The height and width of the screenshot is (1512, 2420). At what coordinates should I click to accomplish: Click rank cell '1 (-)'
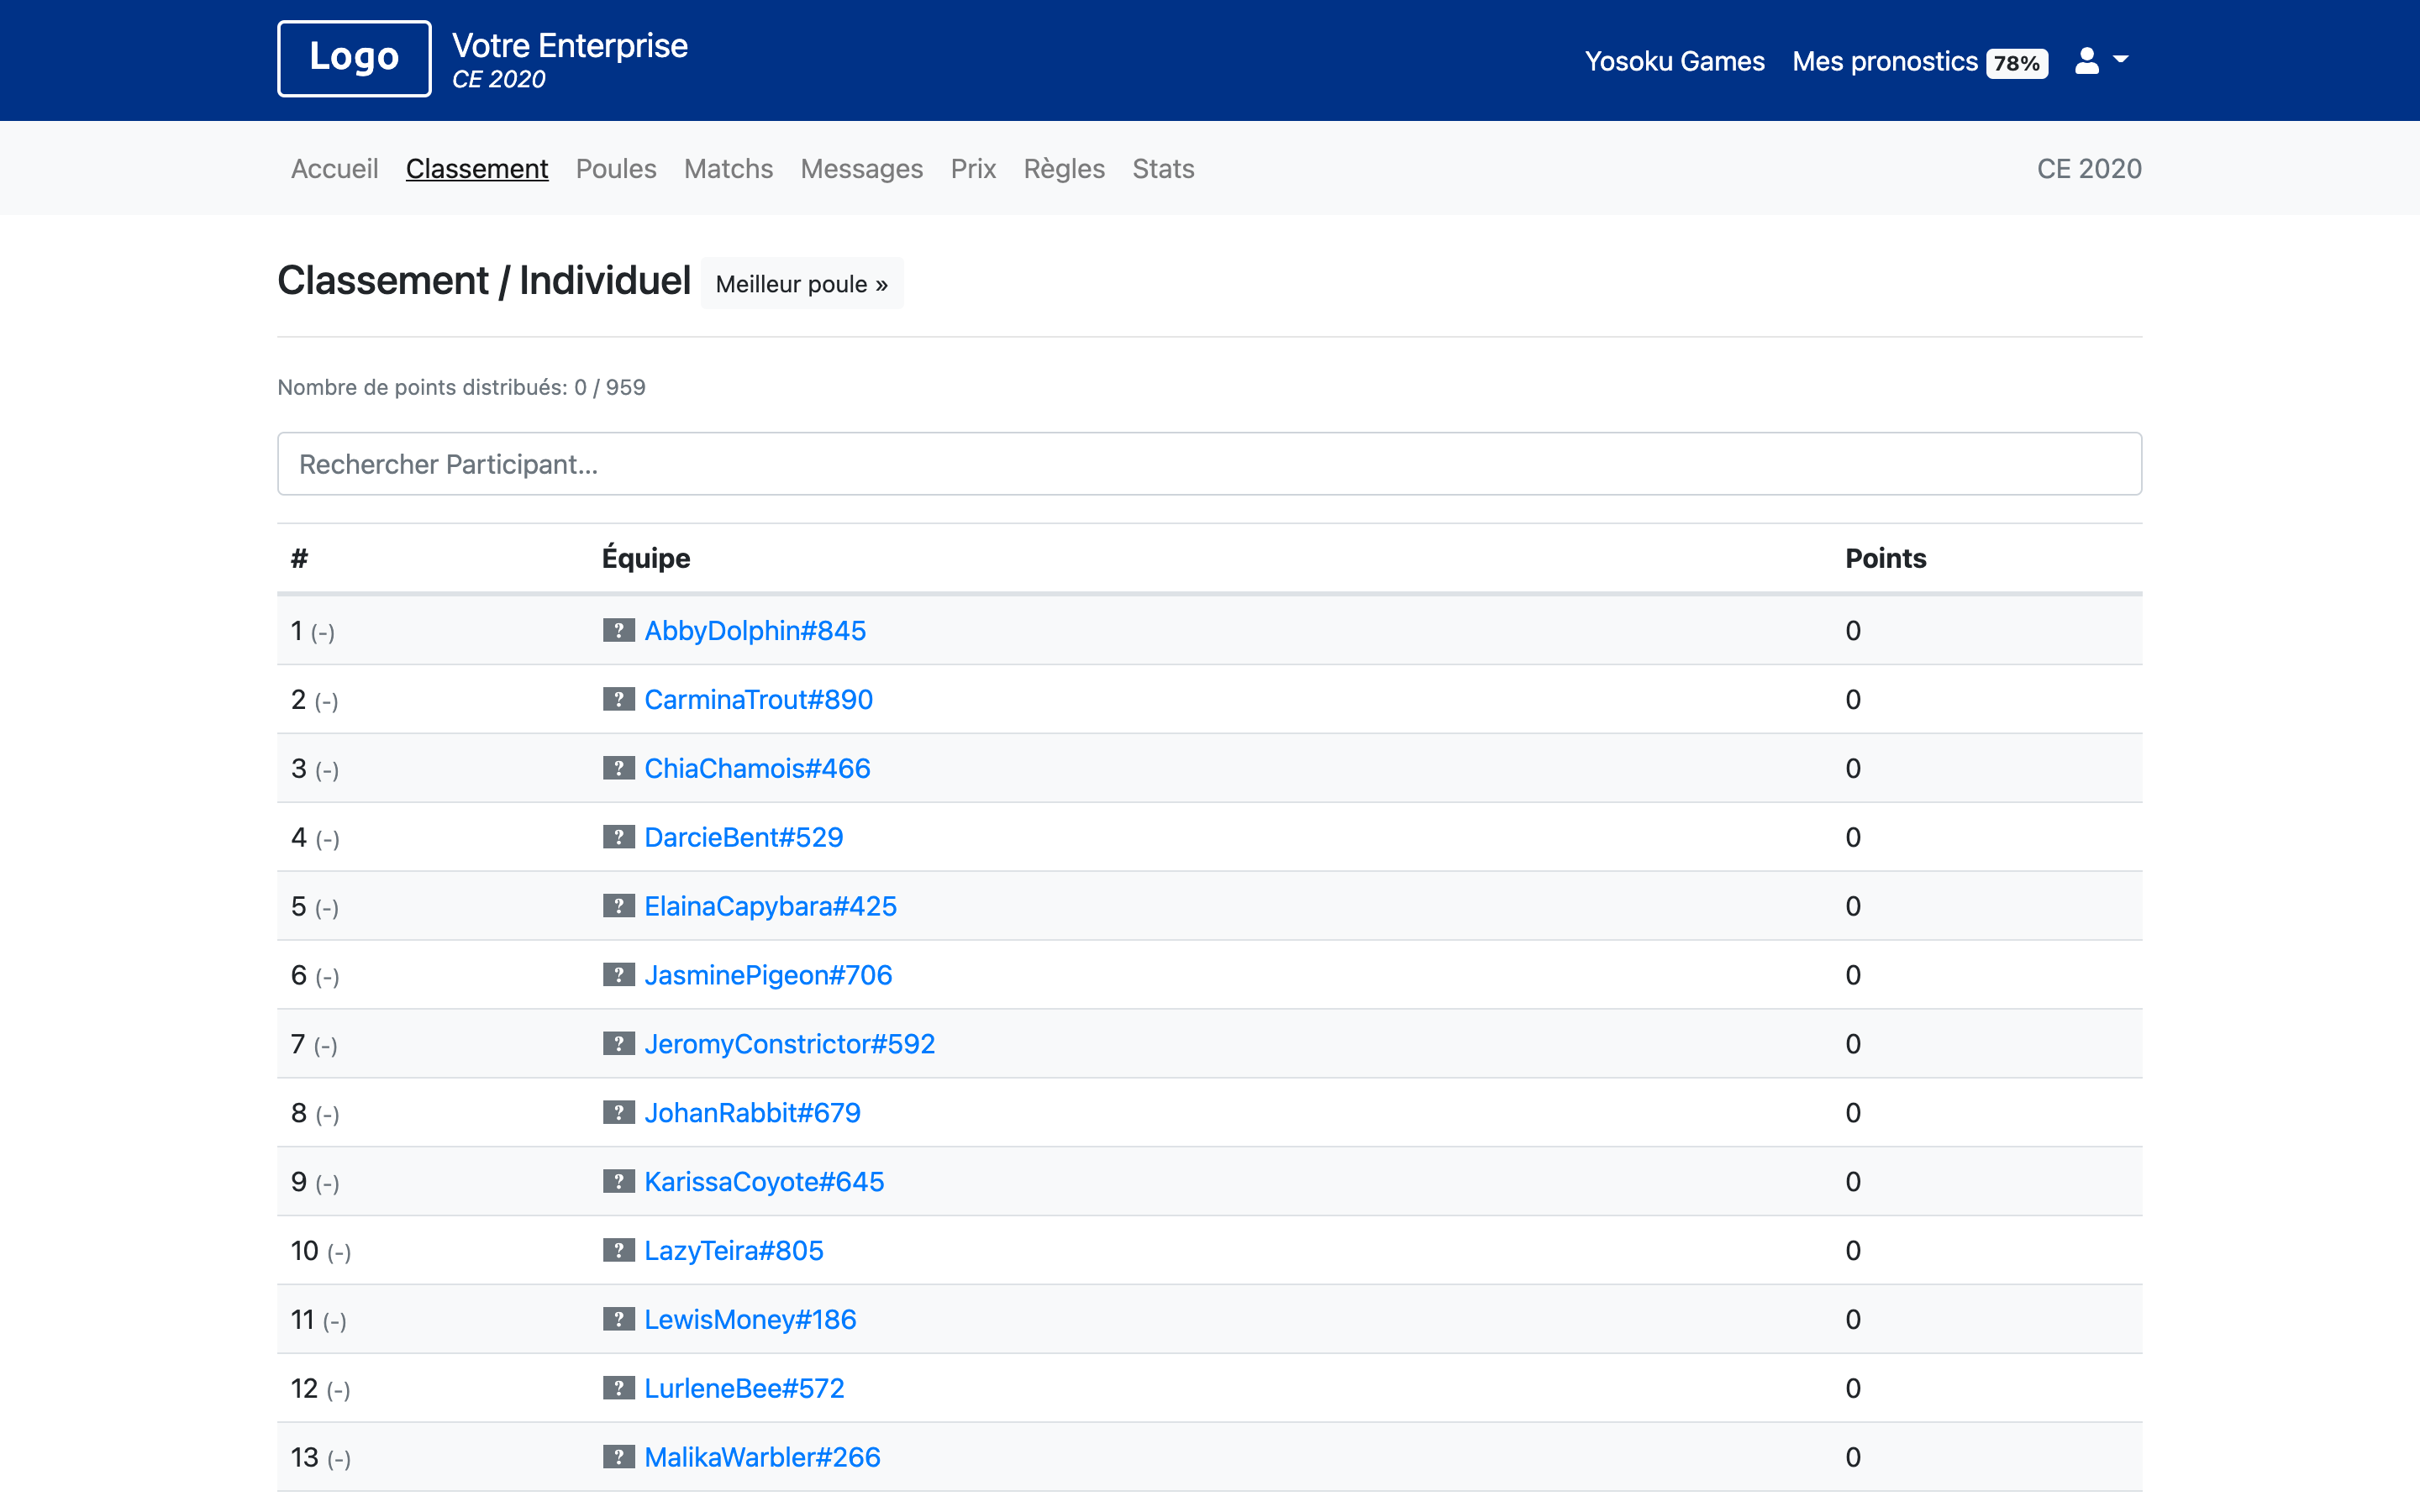(313, 631)
